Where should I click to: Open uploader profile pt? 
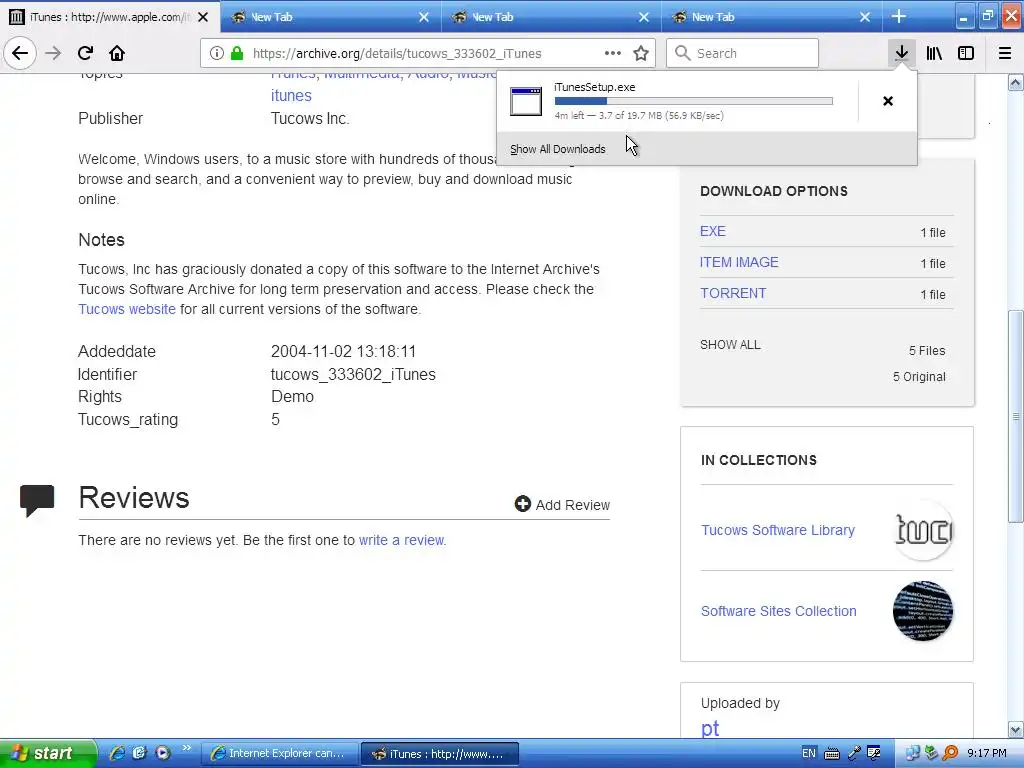click(x=710, y=728)
